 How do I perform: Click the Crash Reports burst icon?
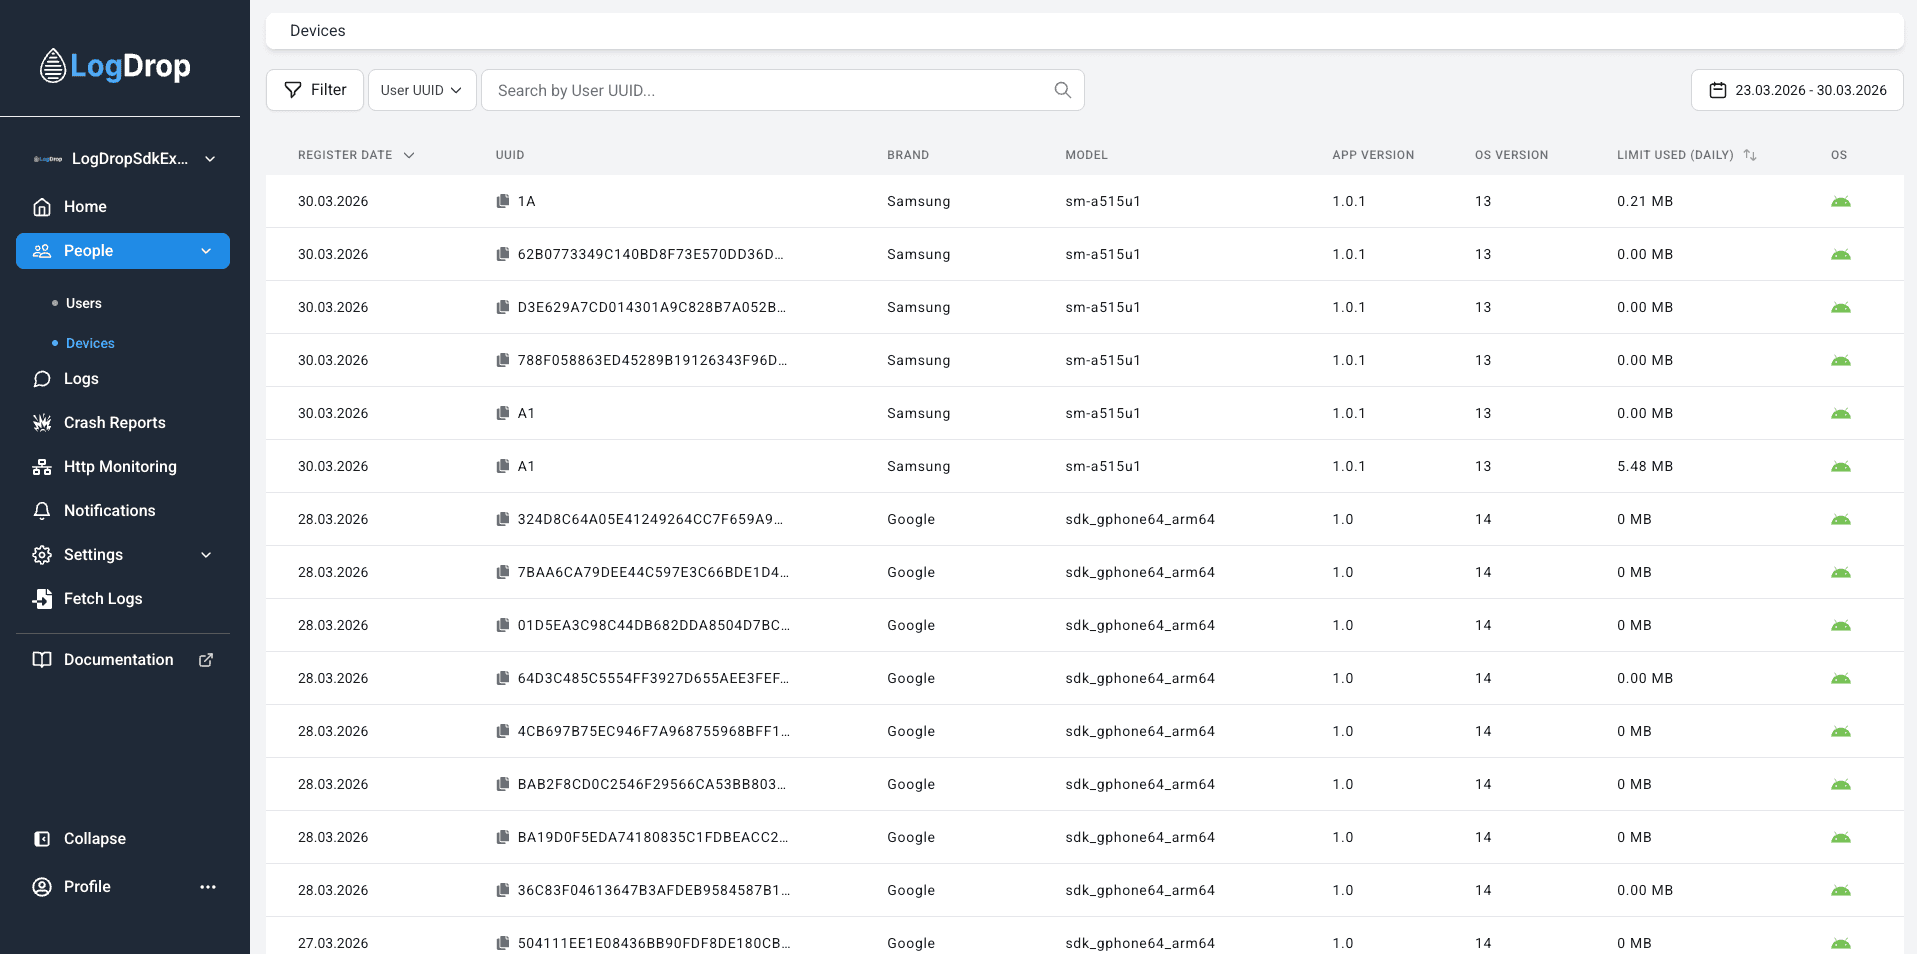tap(42, 423)
